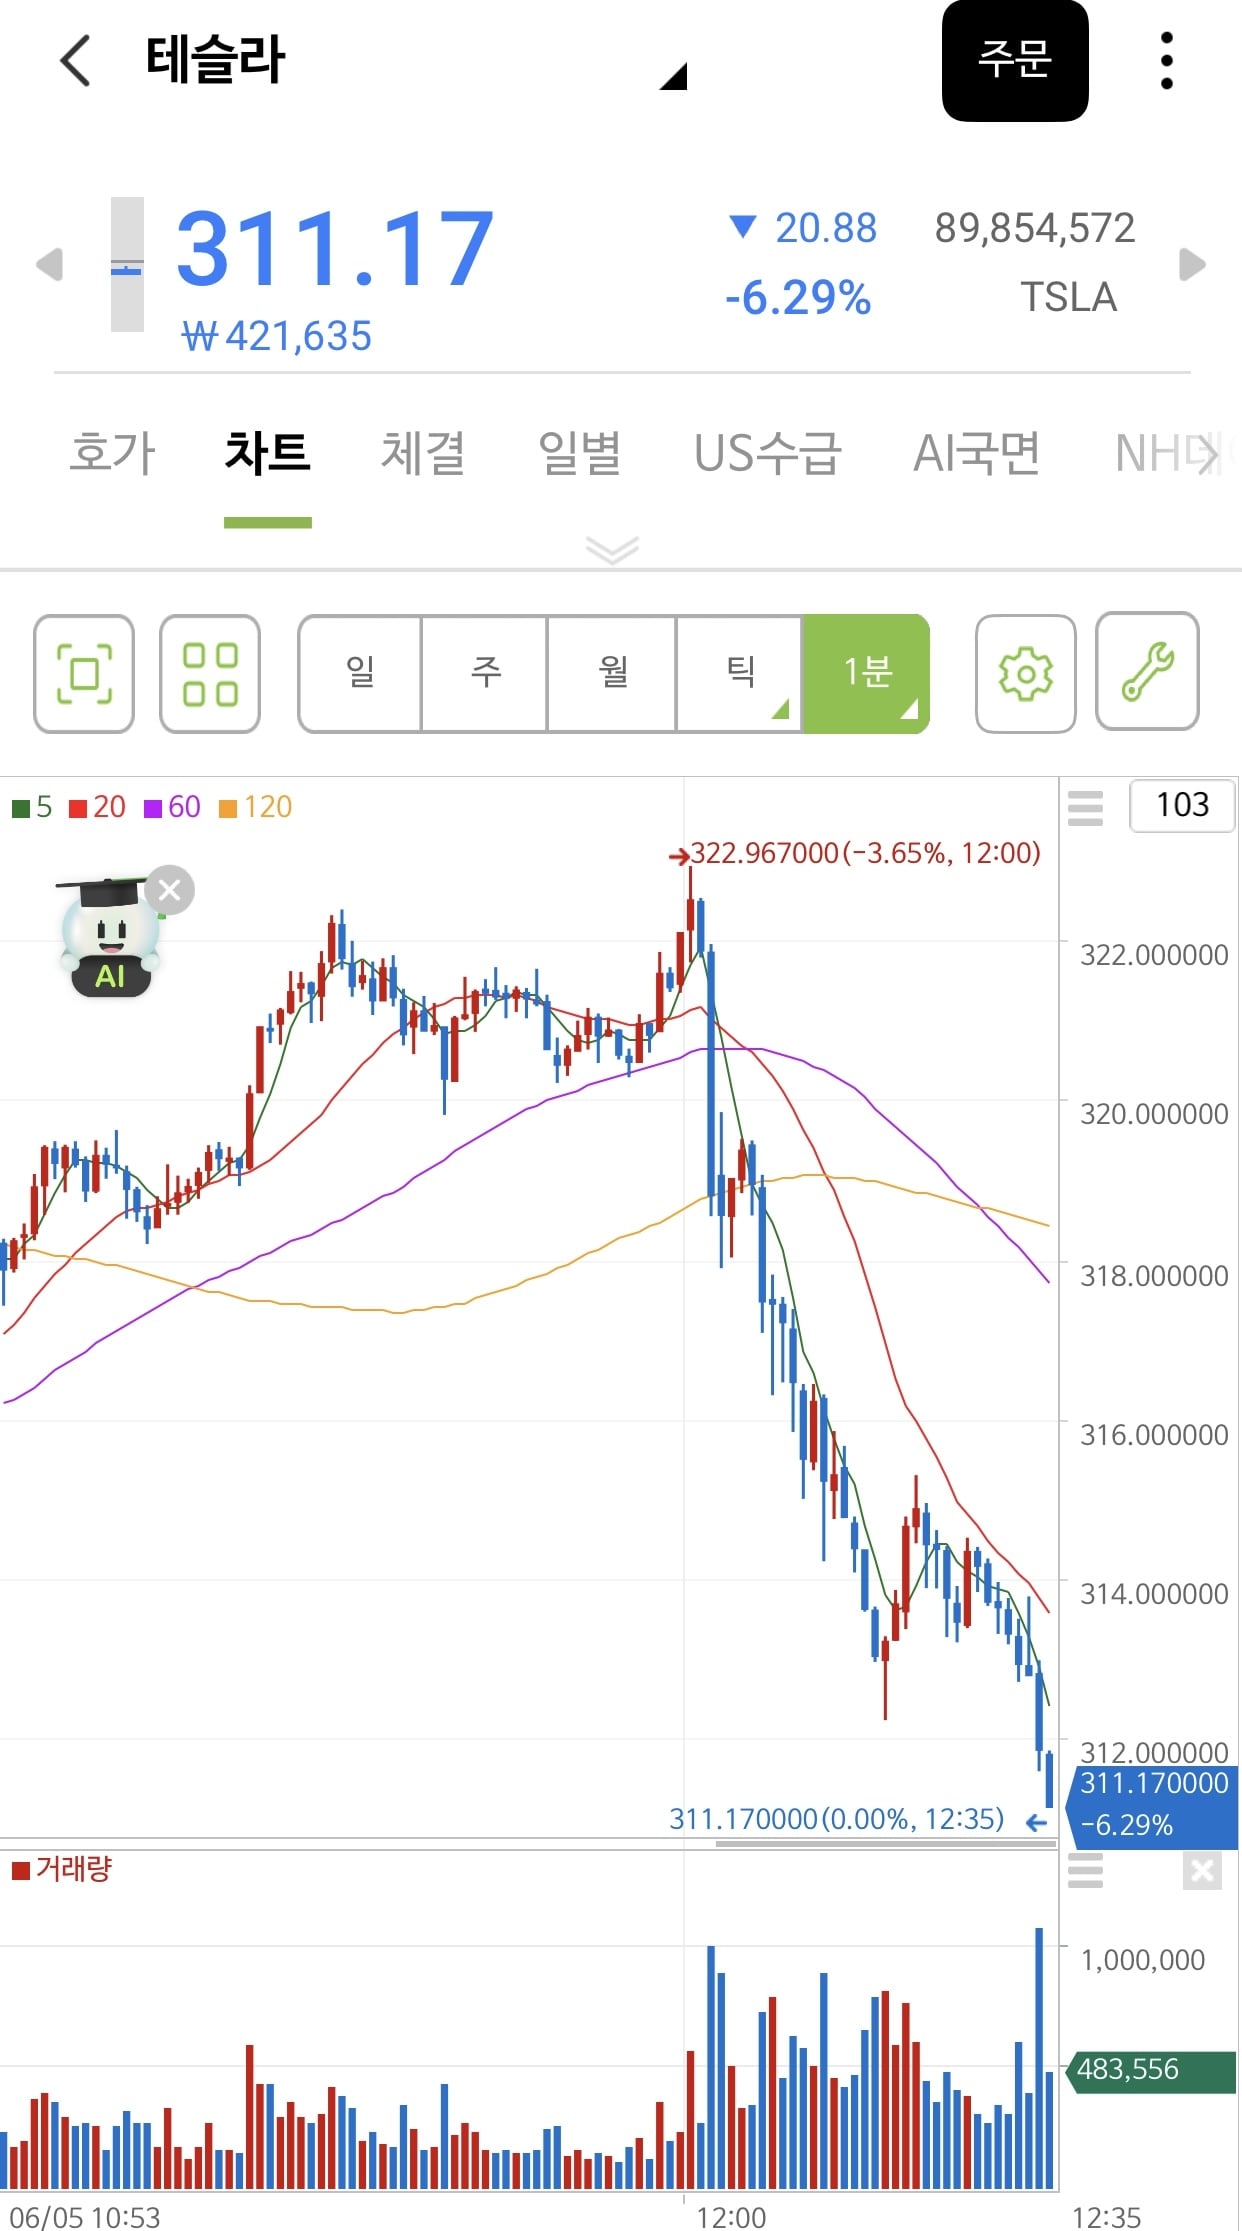Tap the 거래량 volume legend

(x=62, y=1869)
